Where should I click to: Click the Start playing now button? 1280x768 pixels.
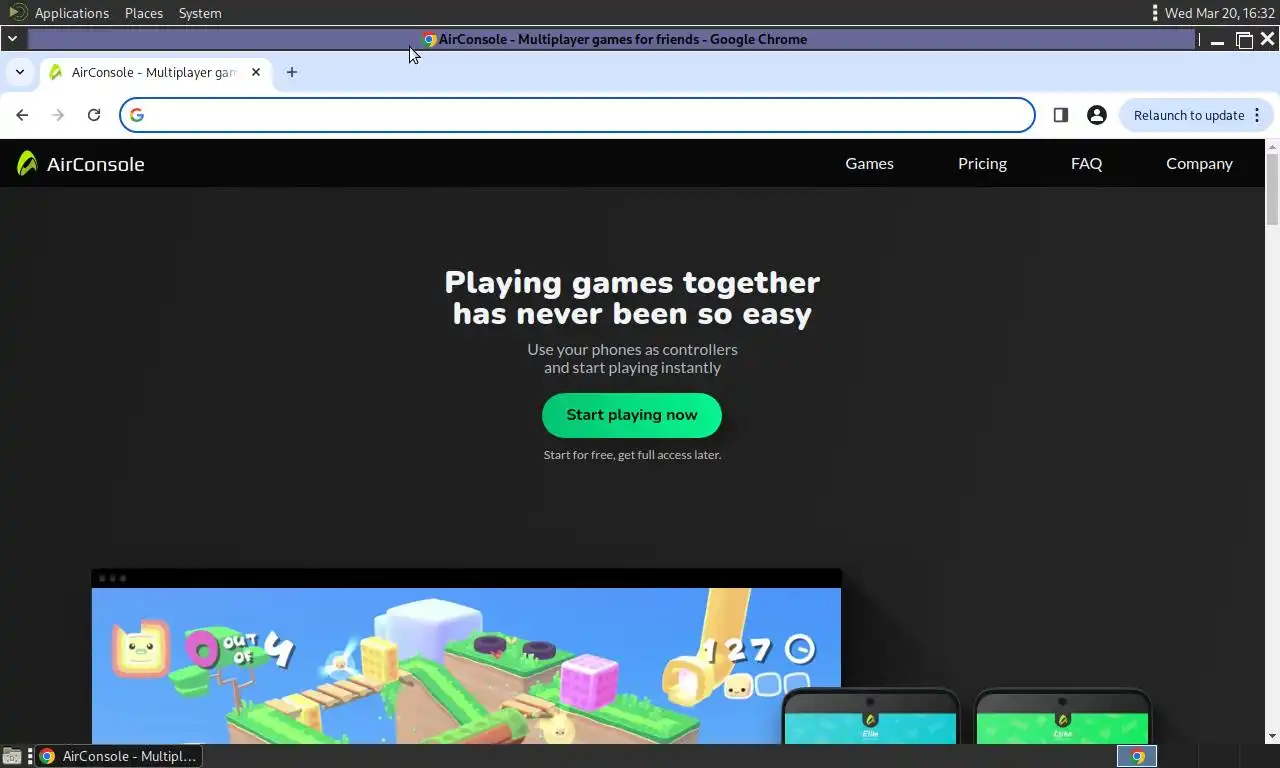(x=632, y=415)
